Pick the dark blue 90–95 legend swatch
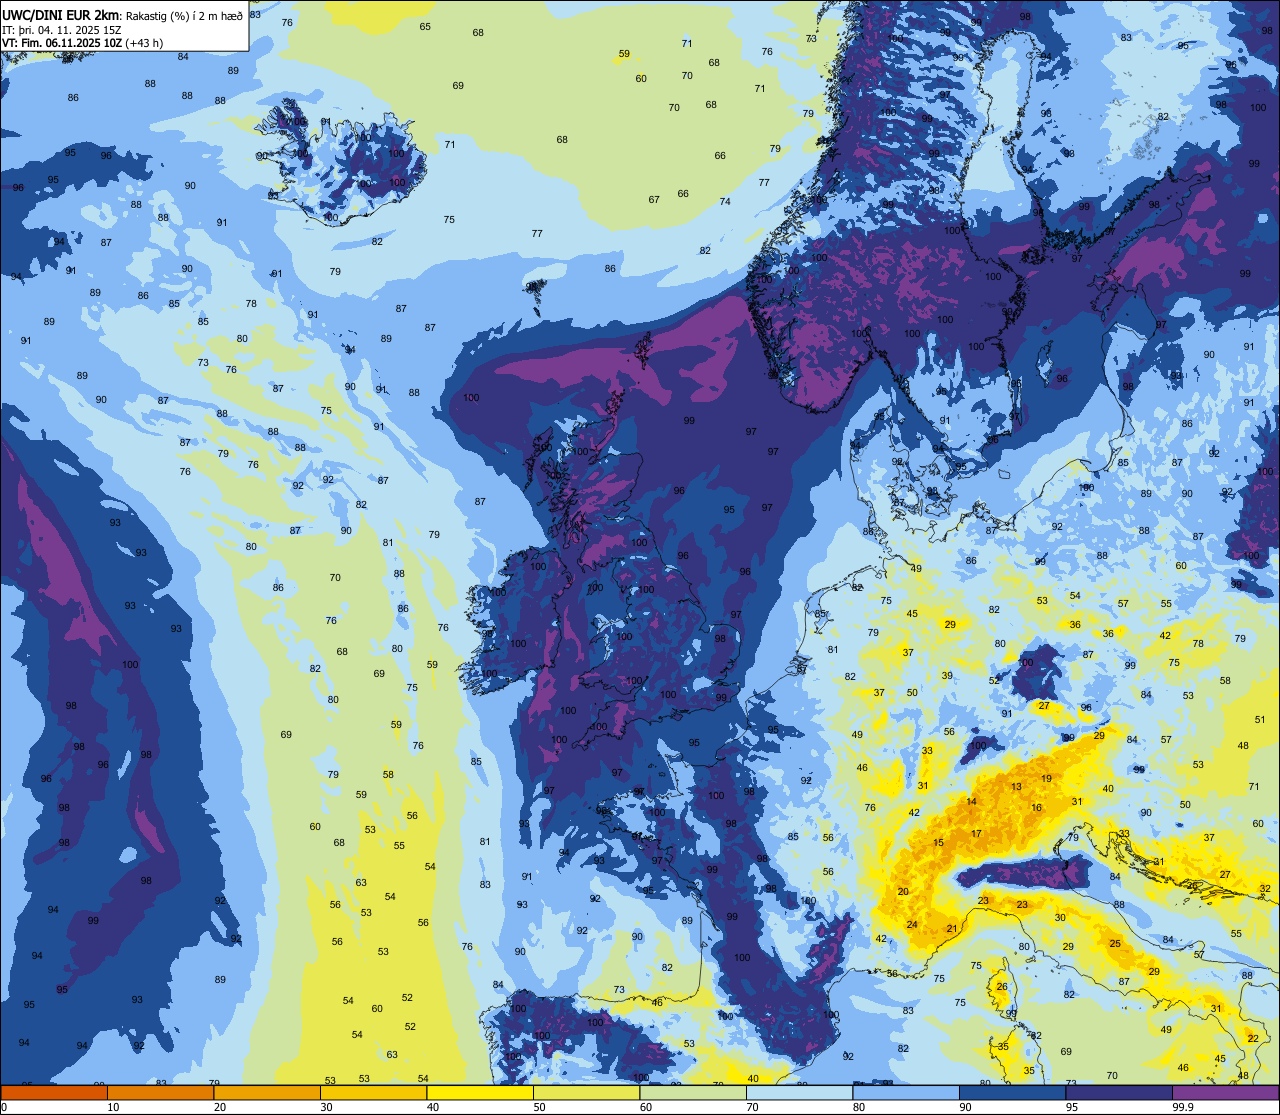The width and height of the screenshot is (1280, 1115). point(1012,1092)
